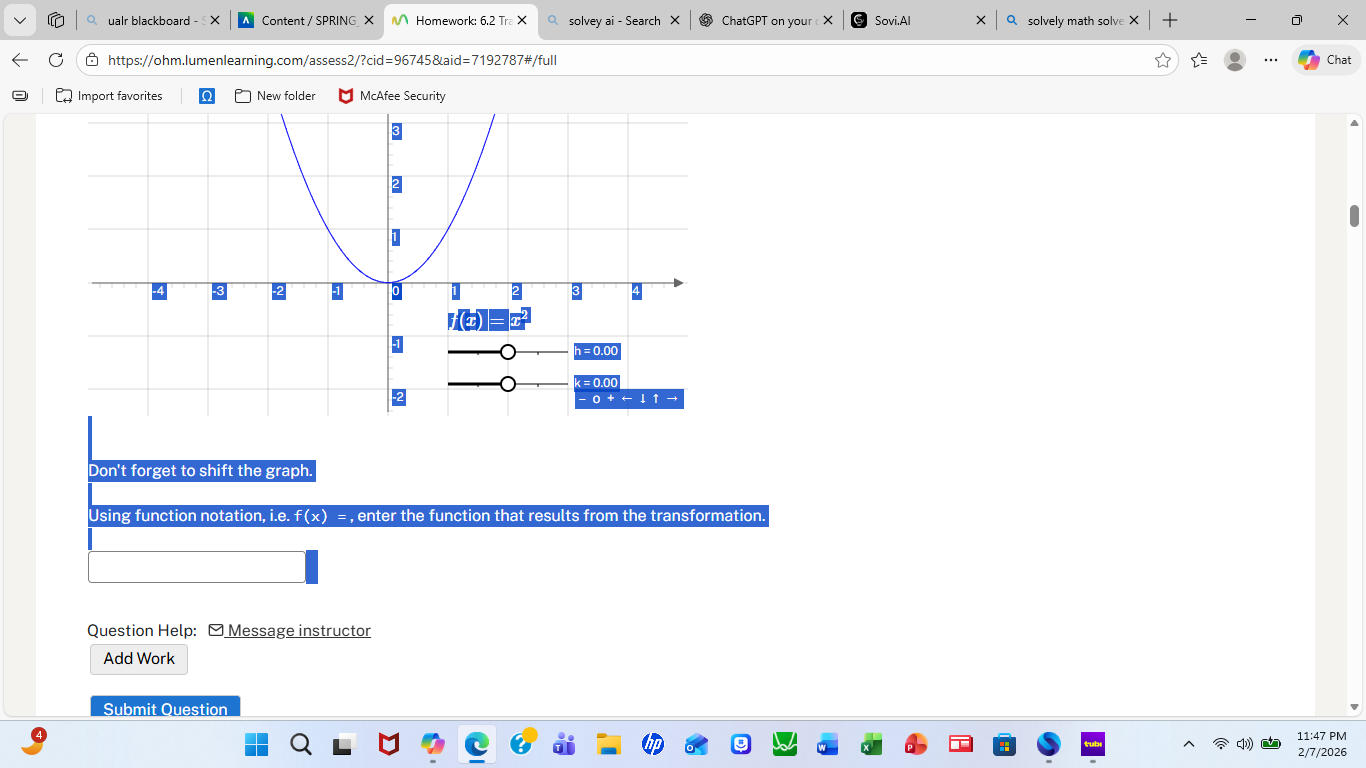Pan the graph up with the up arrow
This screenshot has width=1366, height=768.
(x=656, y=399)
